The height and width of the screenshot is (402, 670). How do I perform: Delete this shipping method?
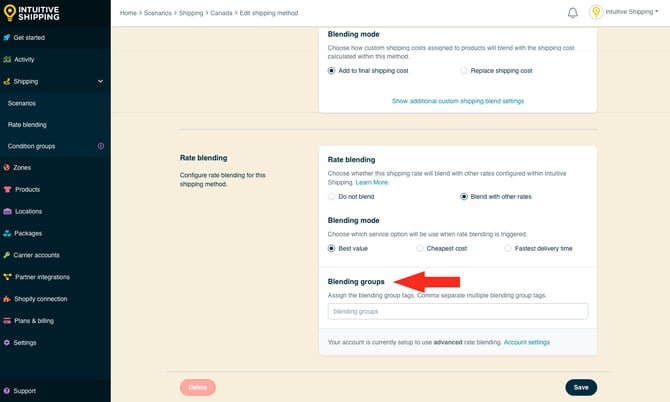point(197,387)
